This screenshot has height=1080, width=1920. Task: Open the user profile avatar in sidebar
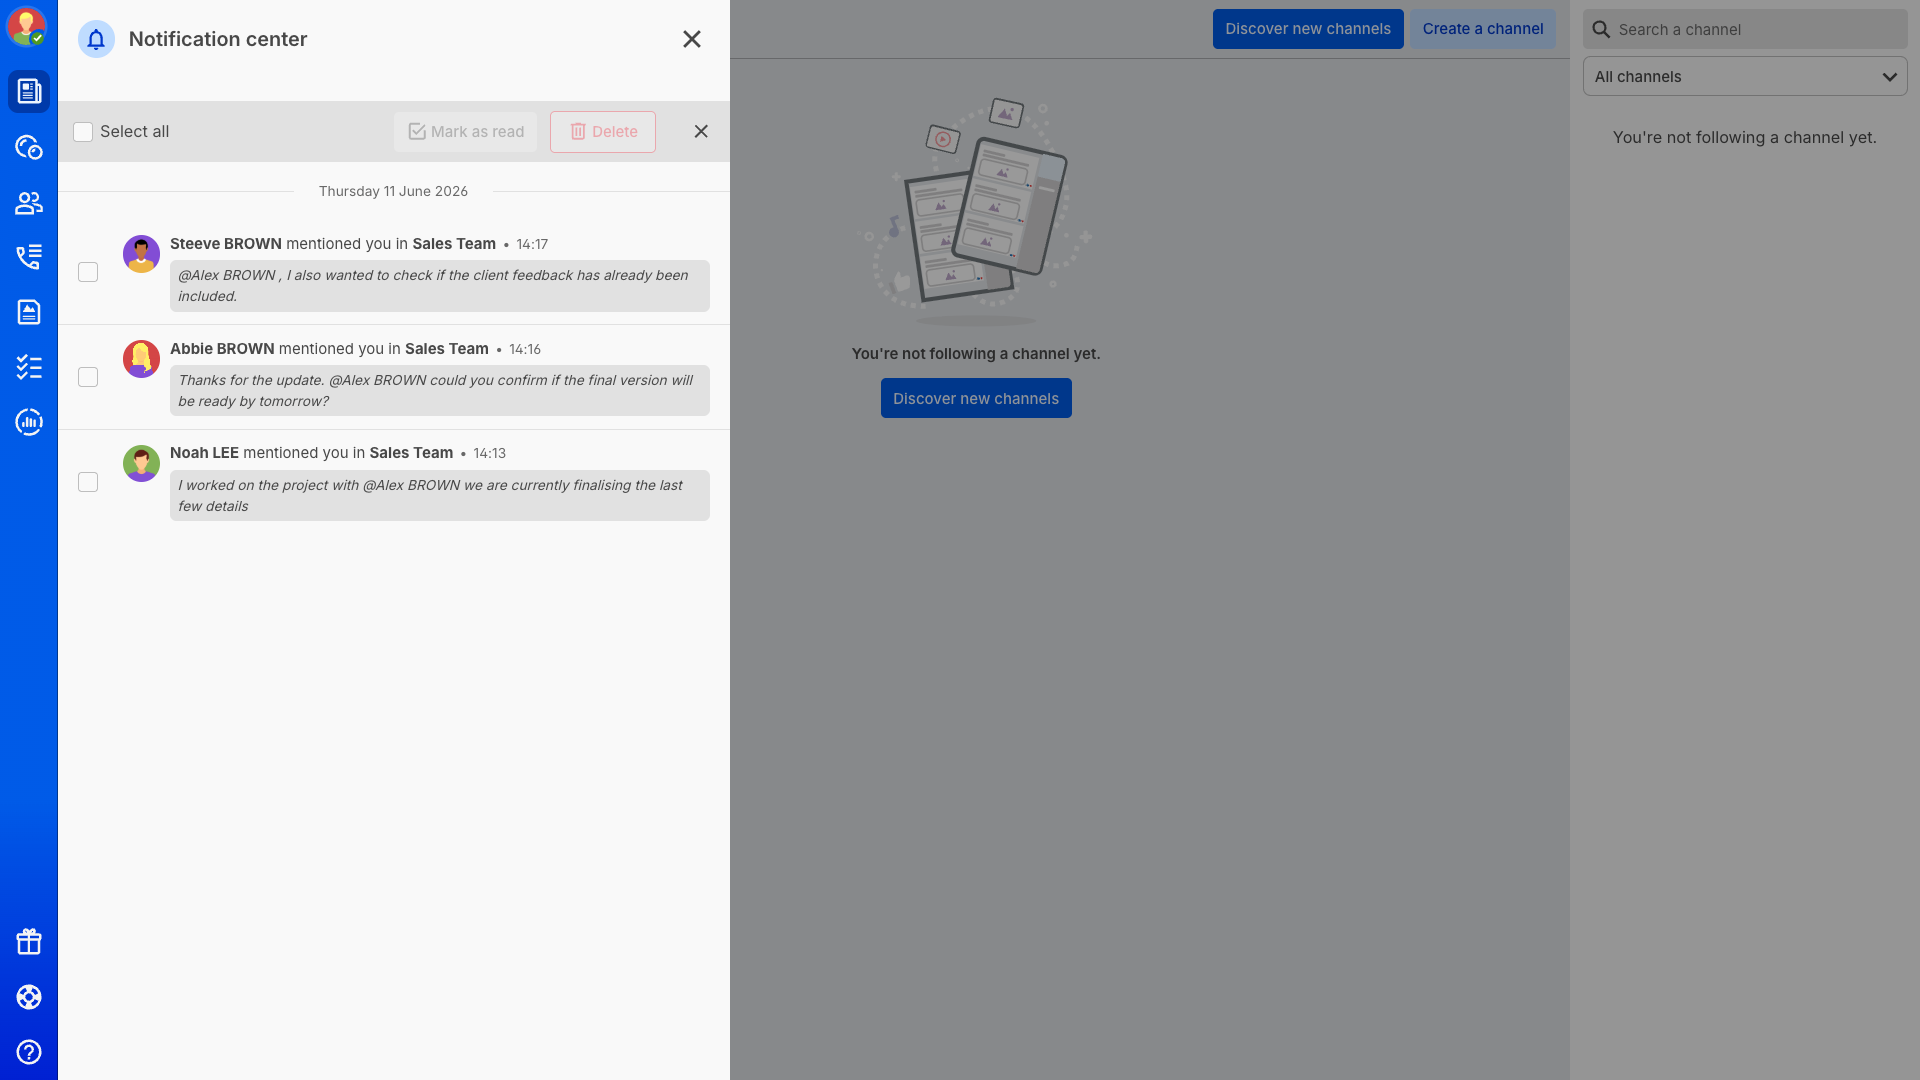26,26
